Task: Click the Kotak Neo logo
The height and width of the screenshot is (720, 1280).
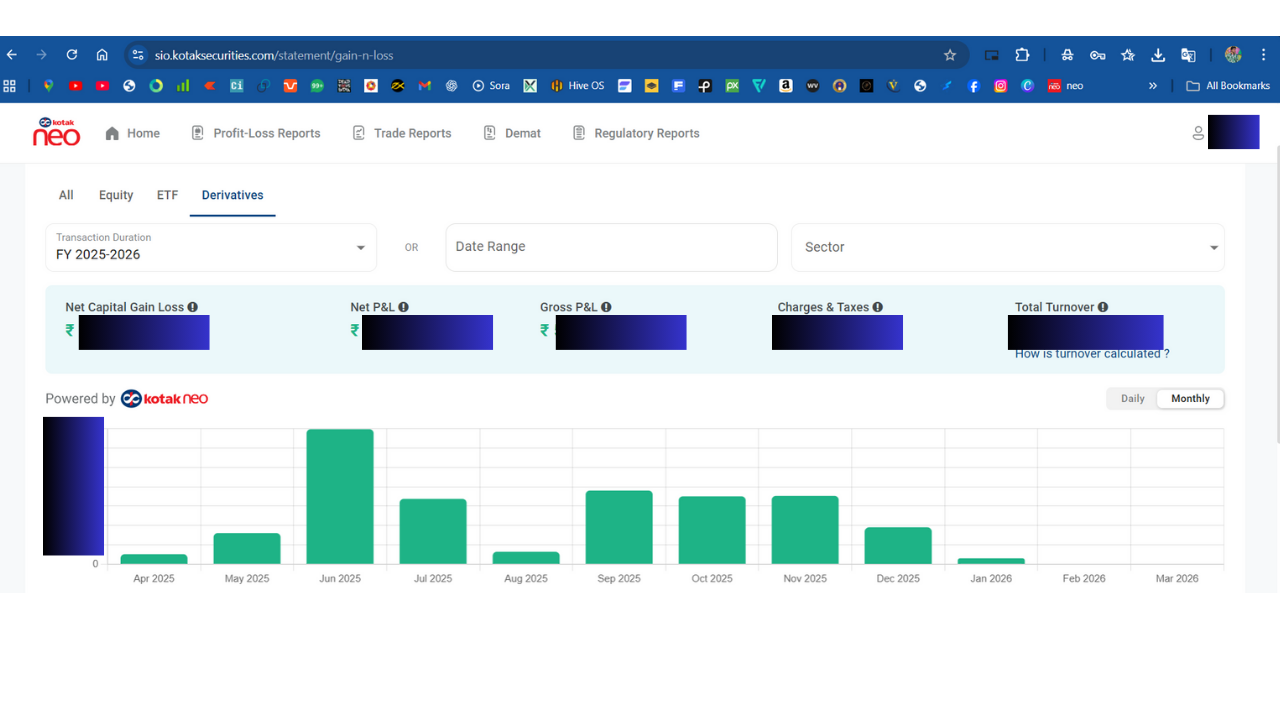Action: pyautogui.click(x=56, y=132)
